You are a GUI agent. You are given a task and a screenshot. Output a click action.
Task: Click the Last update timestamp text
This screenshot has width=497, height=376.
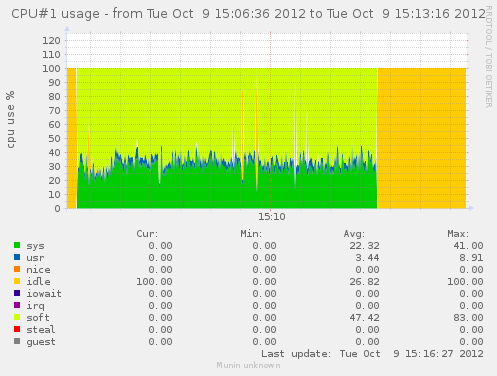click(x=372, y=354)
